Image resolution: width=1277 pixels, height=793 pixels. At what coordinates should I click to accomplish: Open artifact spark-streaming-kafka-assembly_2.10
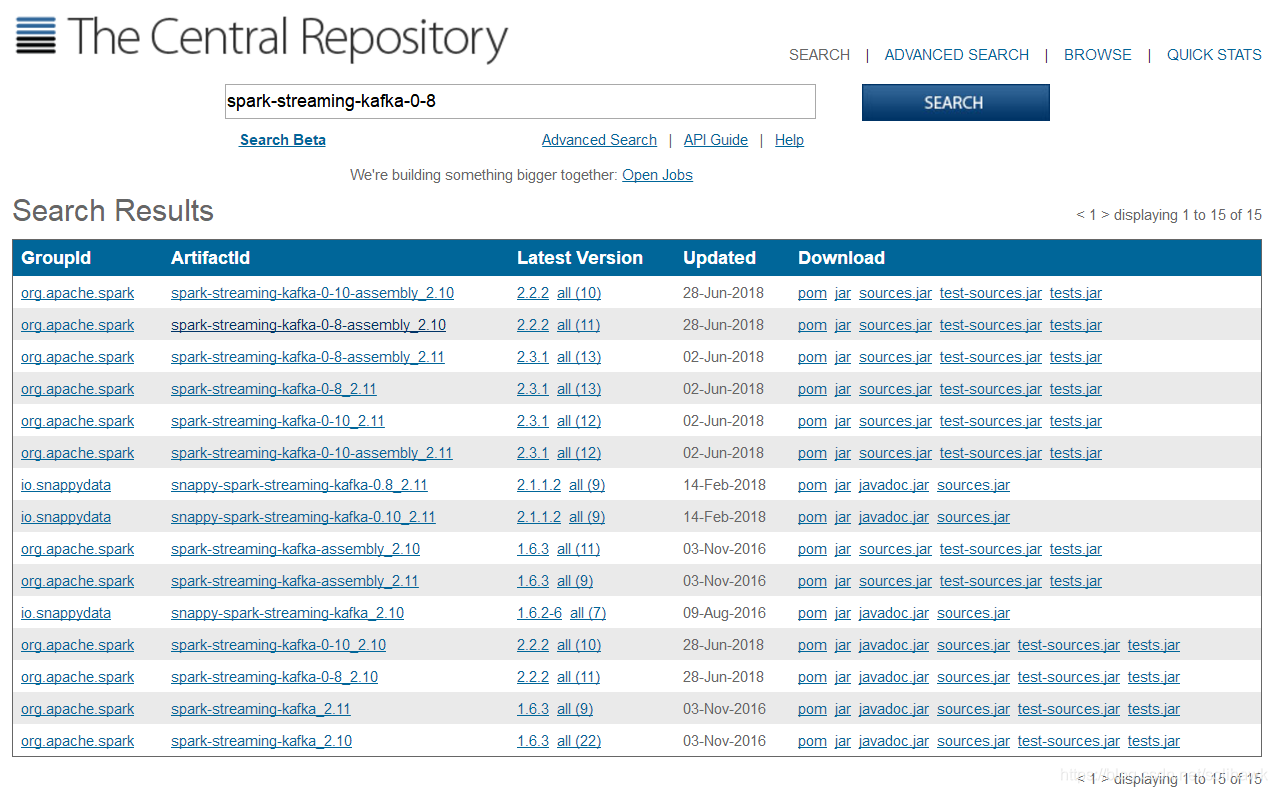[x=295, y=549]
